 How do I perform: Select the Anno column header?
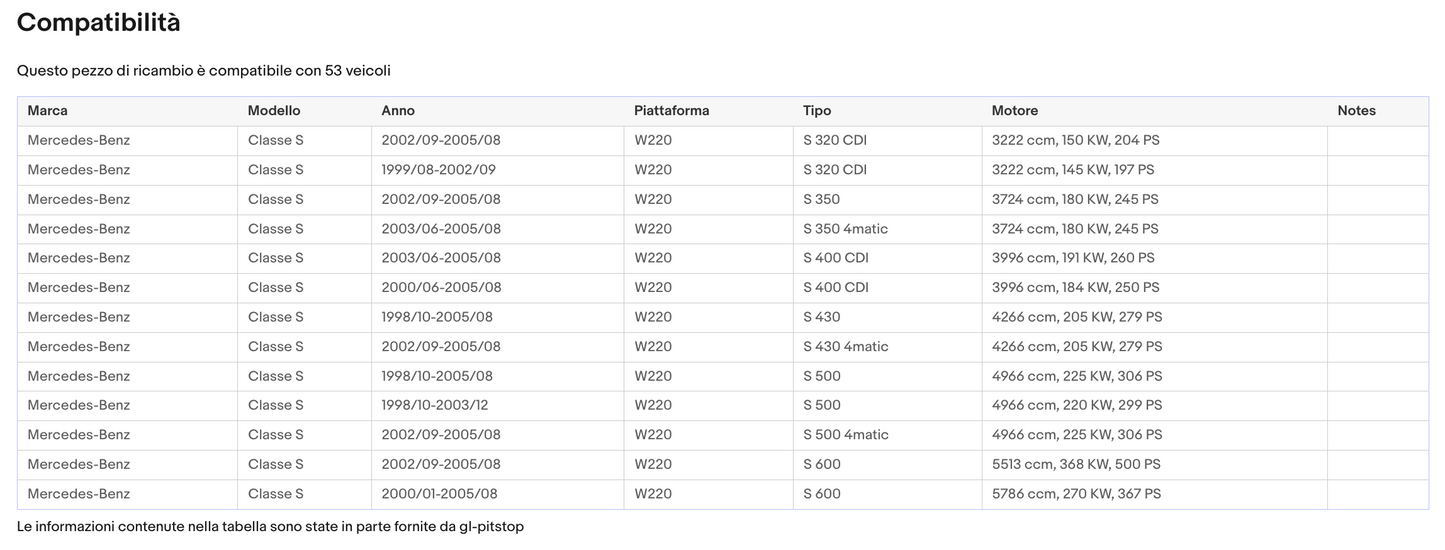pos(398,111)
